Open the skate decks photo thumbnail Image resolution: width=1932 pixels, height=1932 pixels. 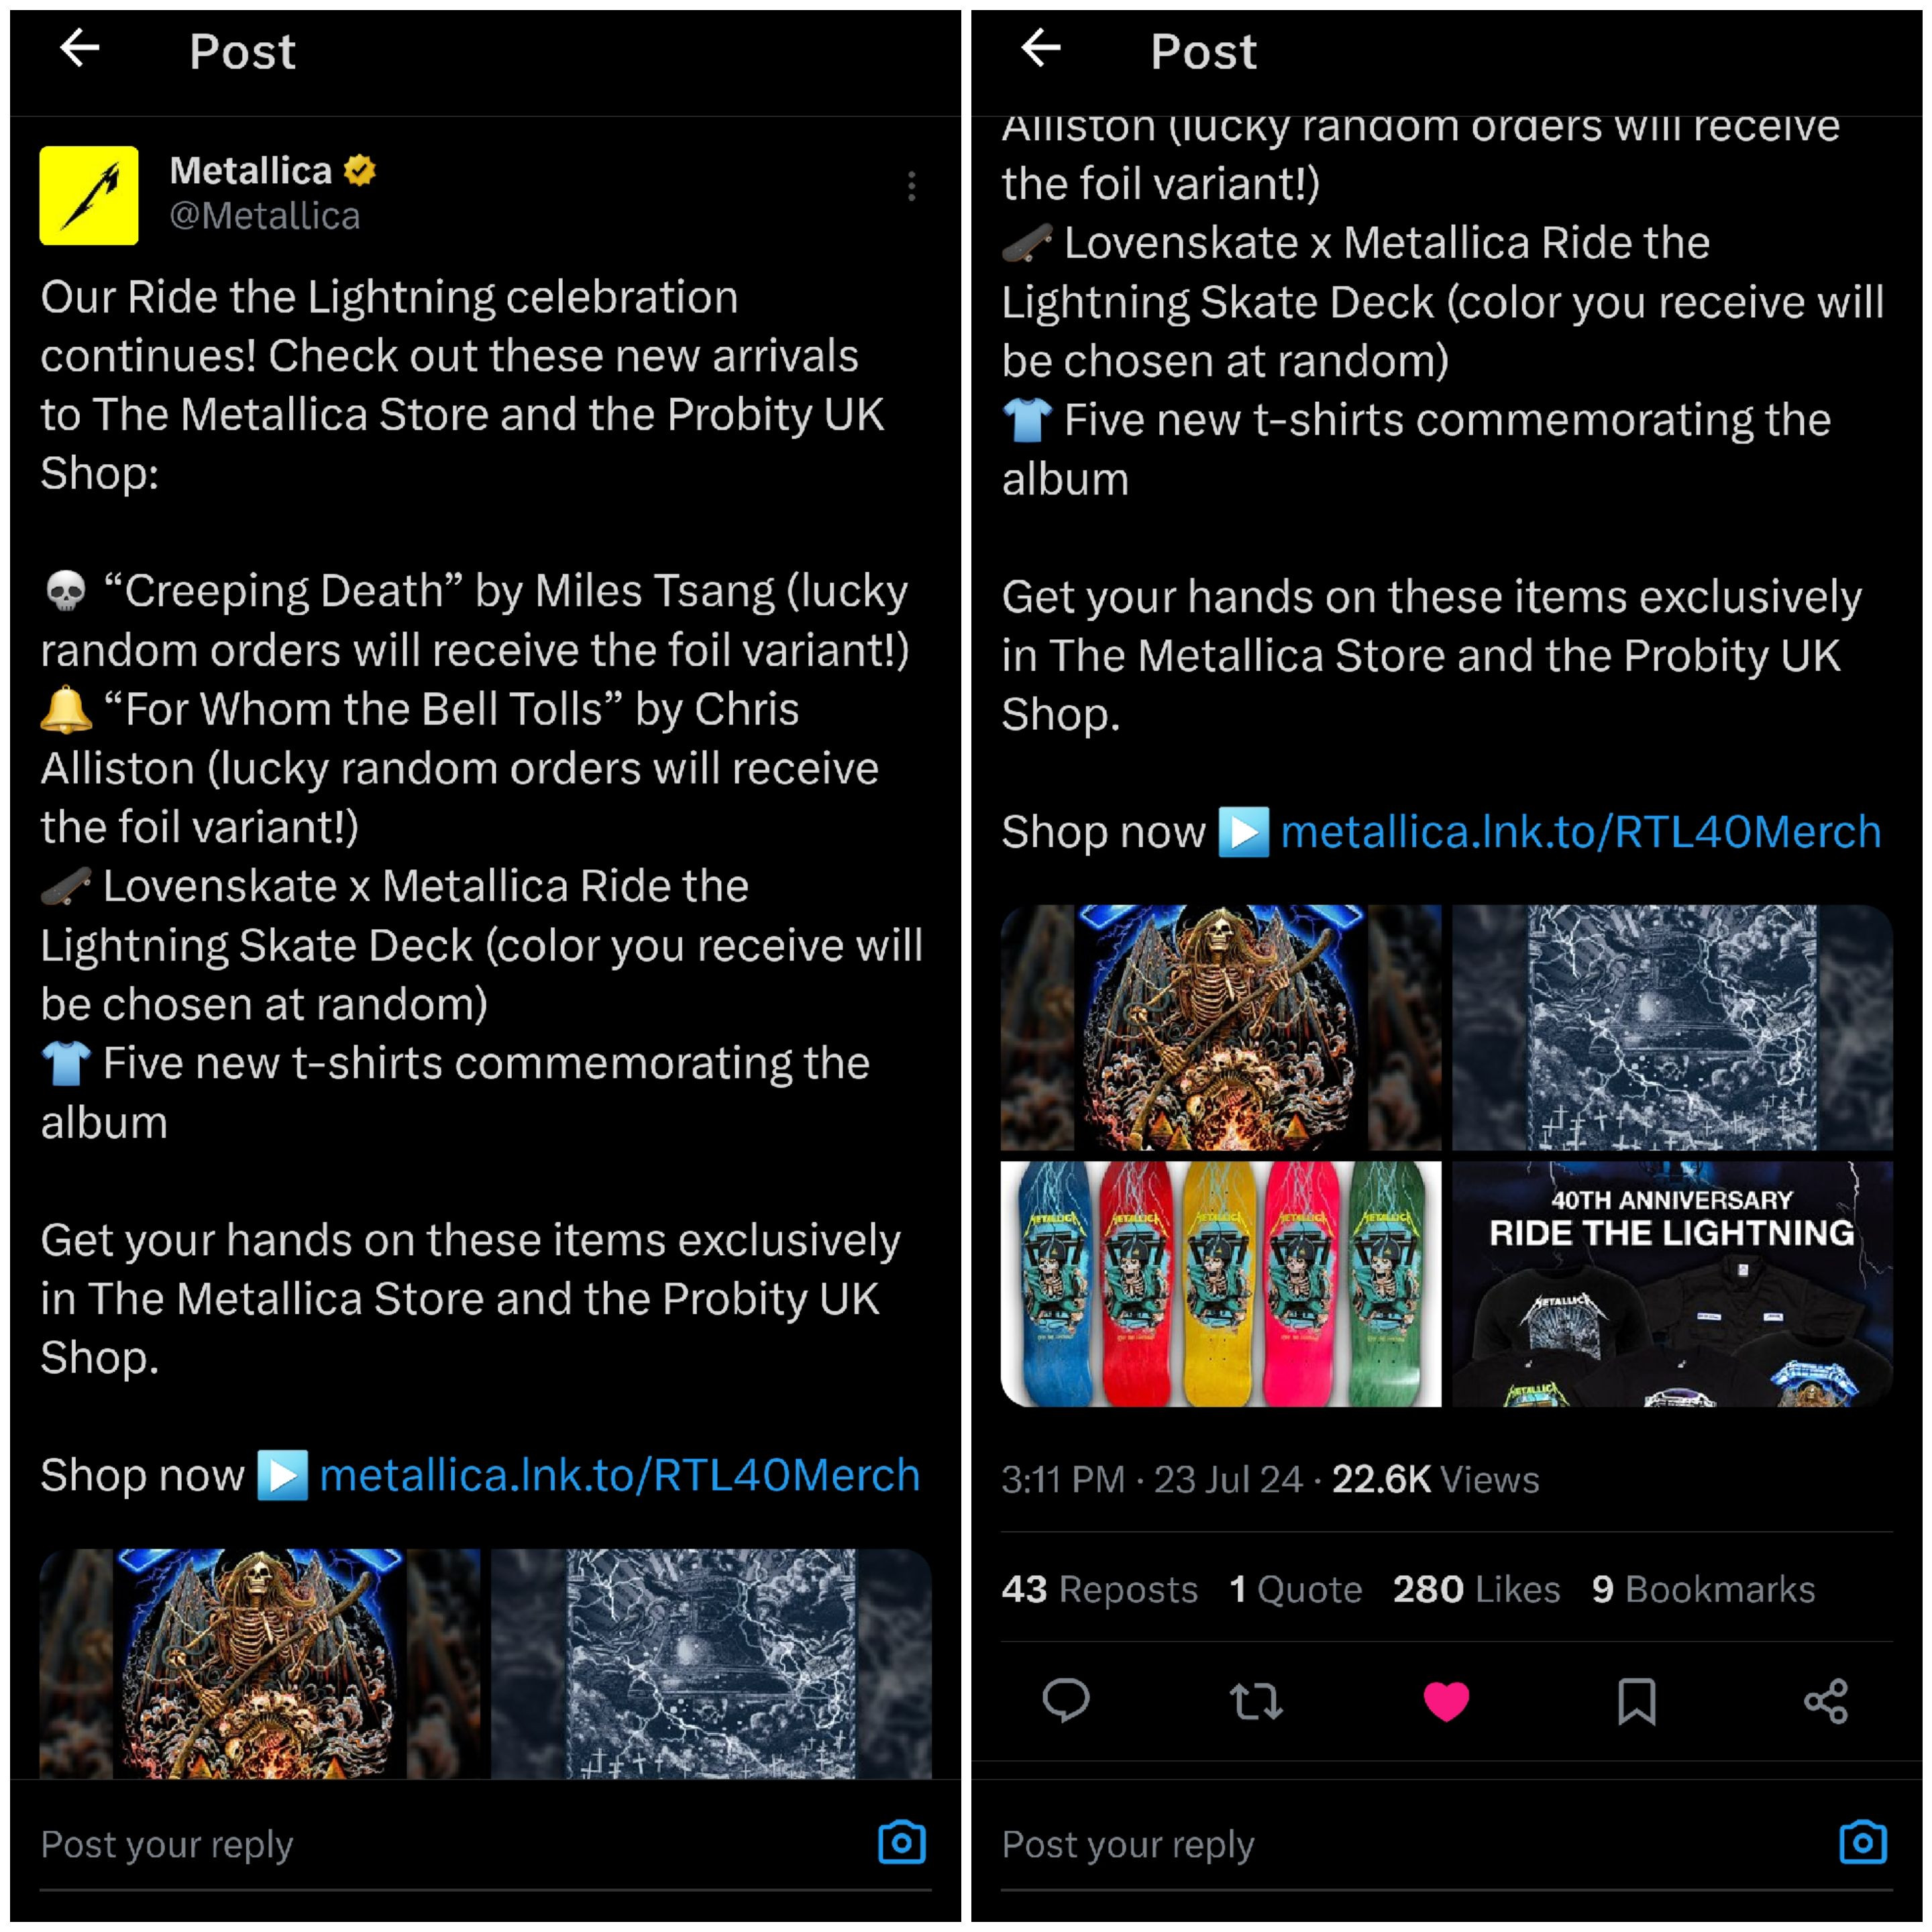point(1221,1284)
